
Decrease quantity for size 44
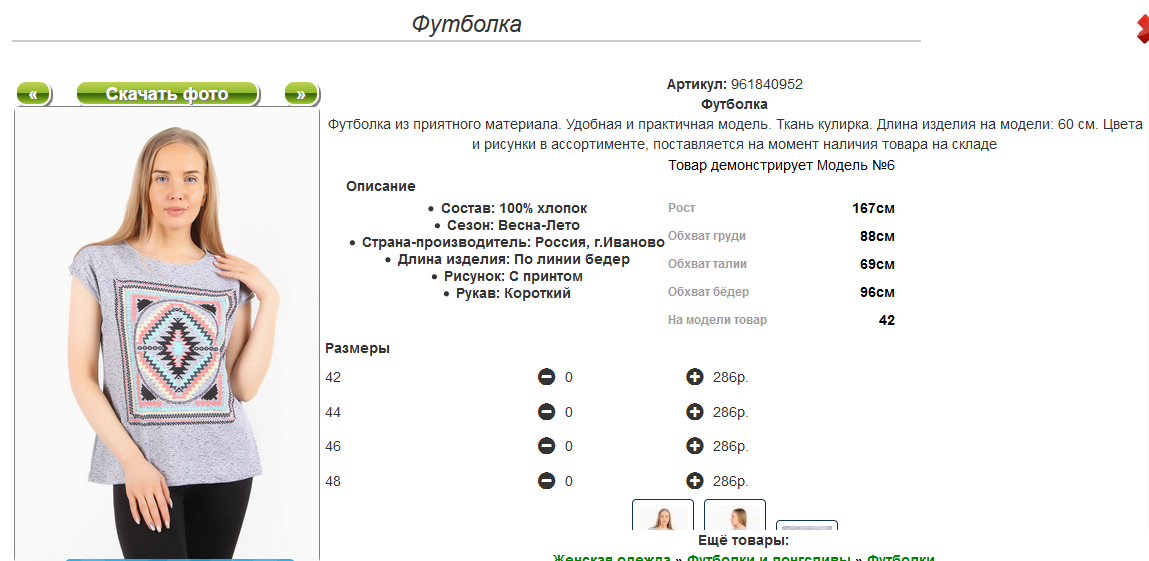pos(546,412)
